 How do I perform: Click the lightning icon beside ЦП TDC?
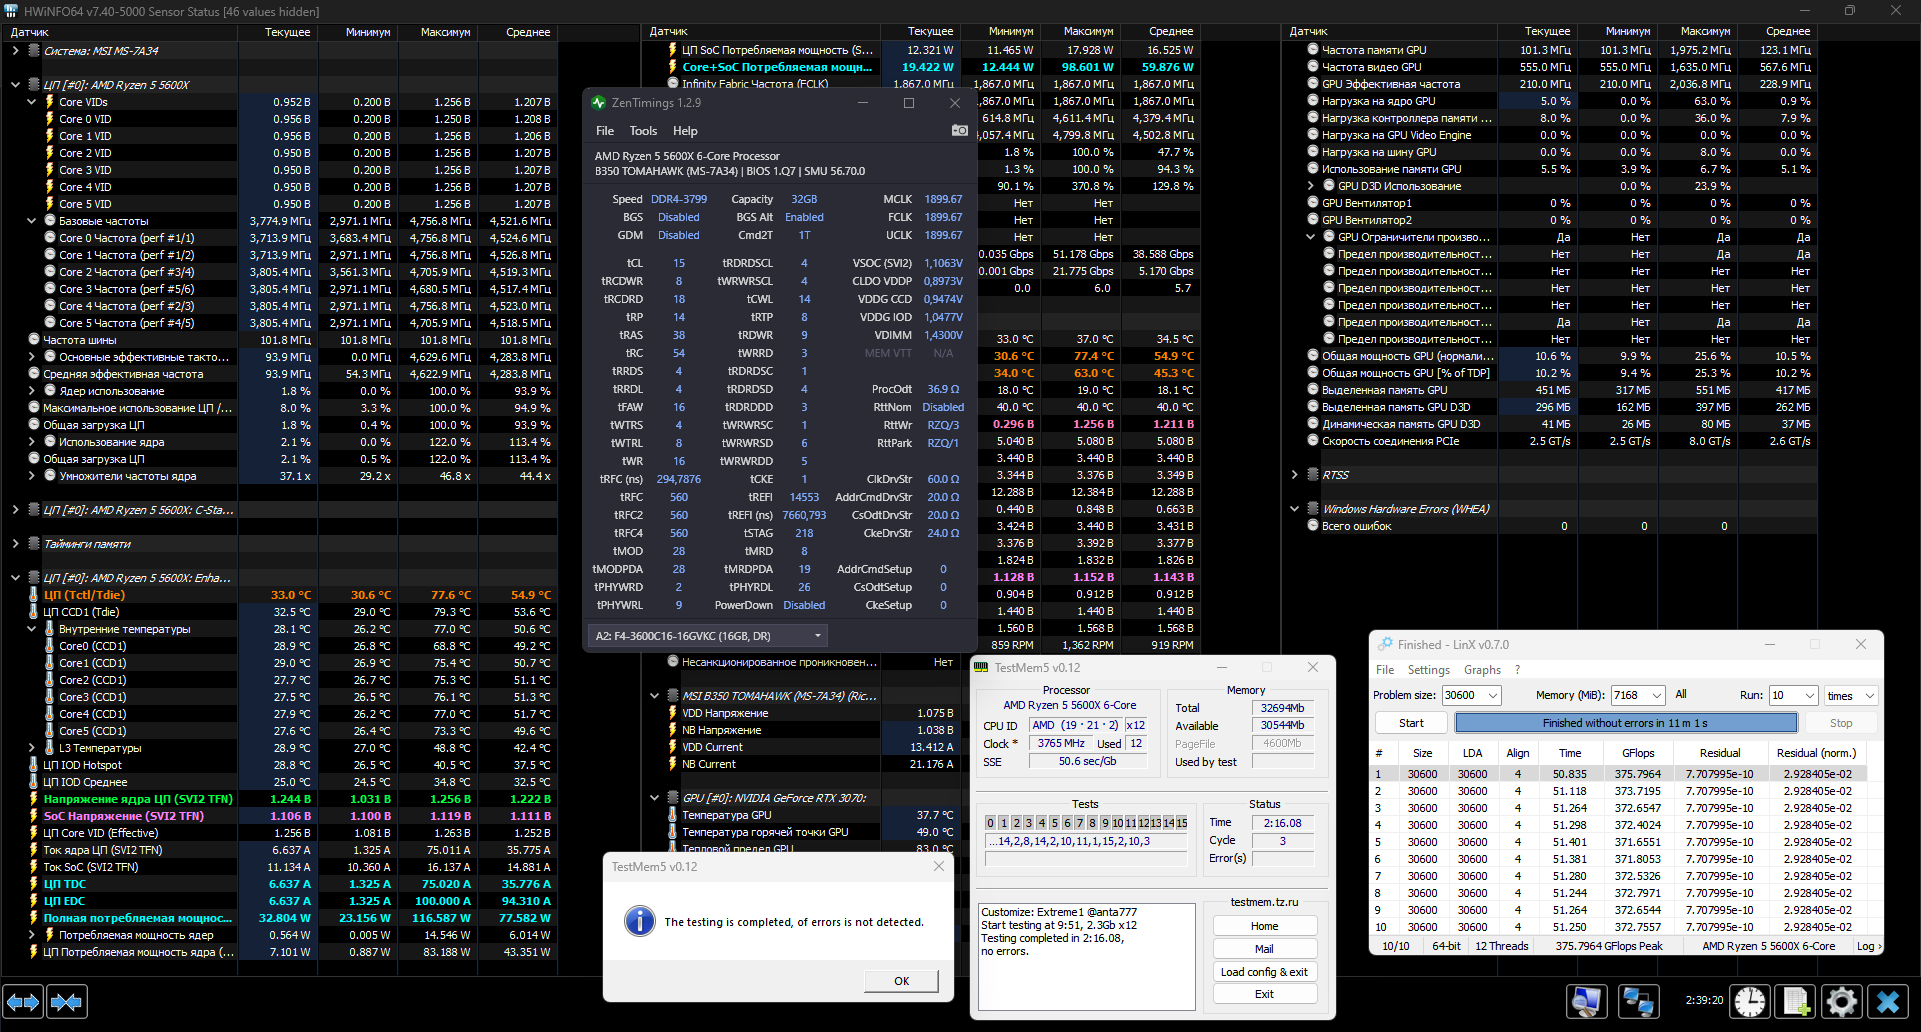34,884
